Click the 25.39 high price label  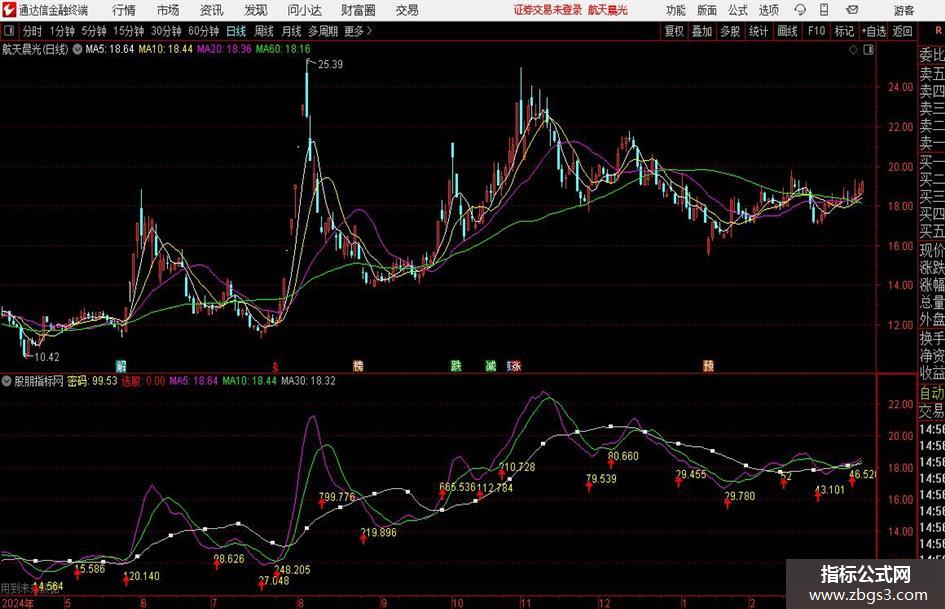(x=330, y=65)
